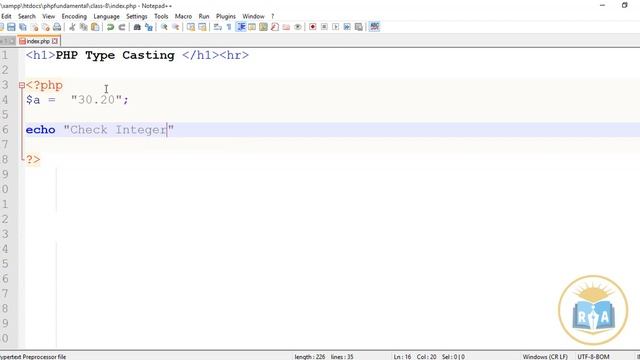Restore down the Notepad++ window

[624, 5]
